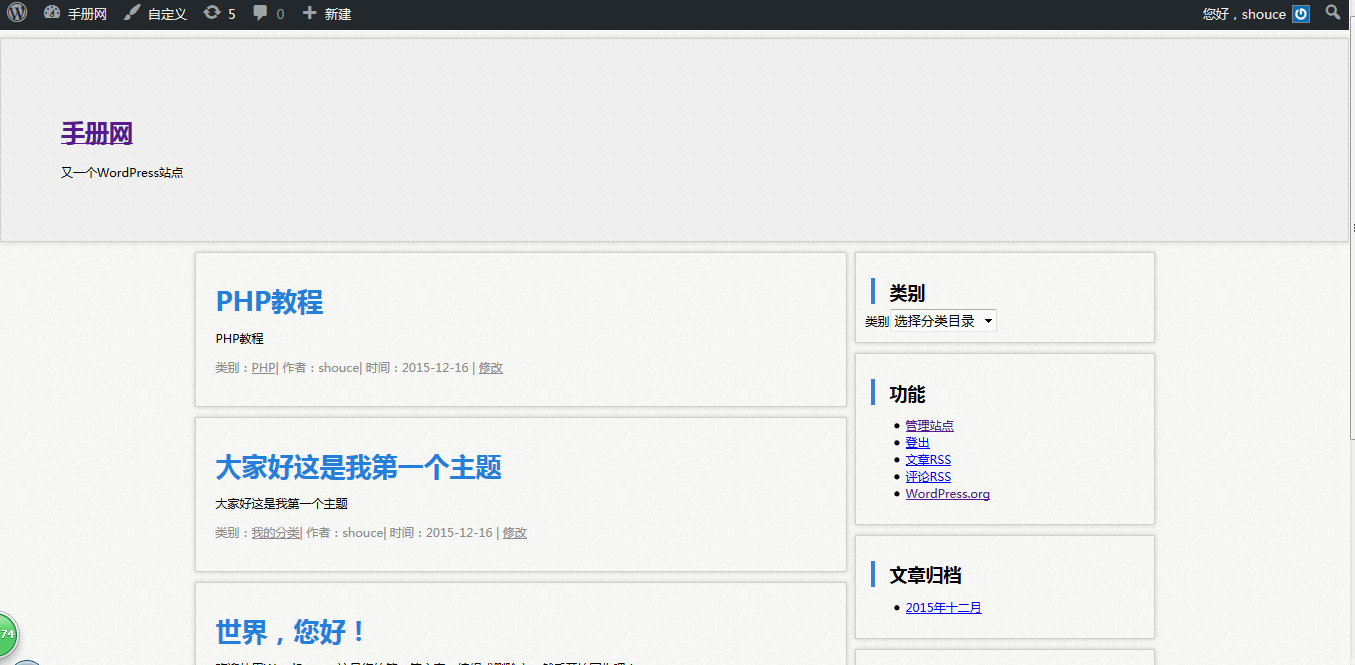Expand the 选择分类目录 category dropdown
This screenshot has width=1355, height=665.
[943, 321]
